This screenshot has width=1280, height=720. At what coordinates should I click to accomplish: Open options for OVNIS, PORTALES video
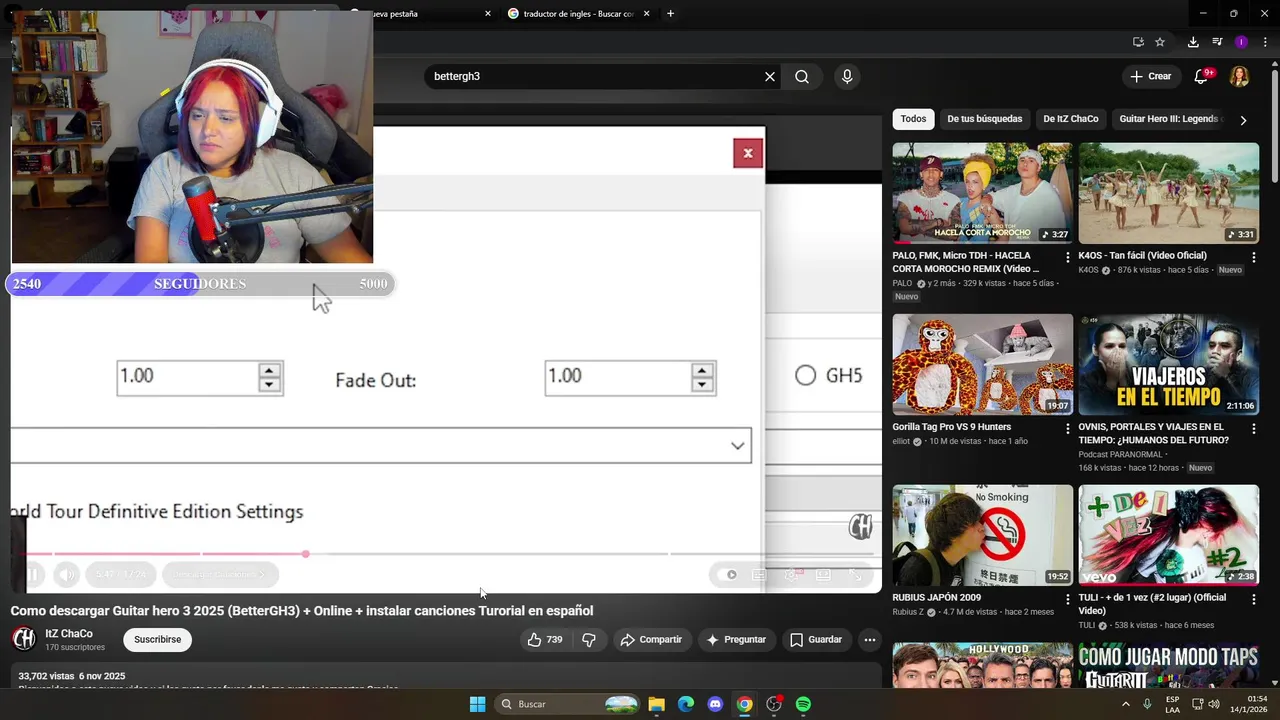[1254, 429]
